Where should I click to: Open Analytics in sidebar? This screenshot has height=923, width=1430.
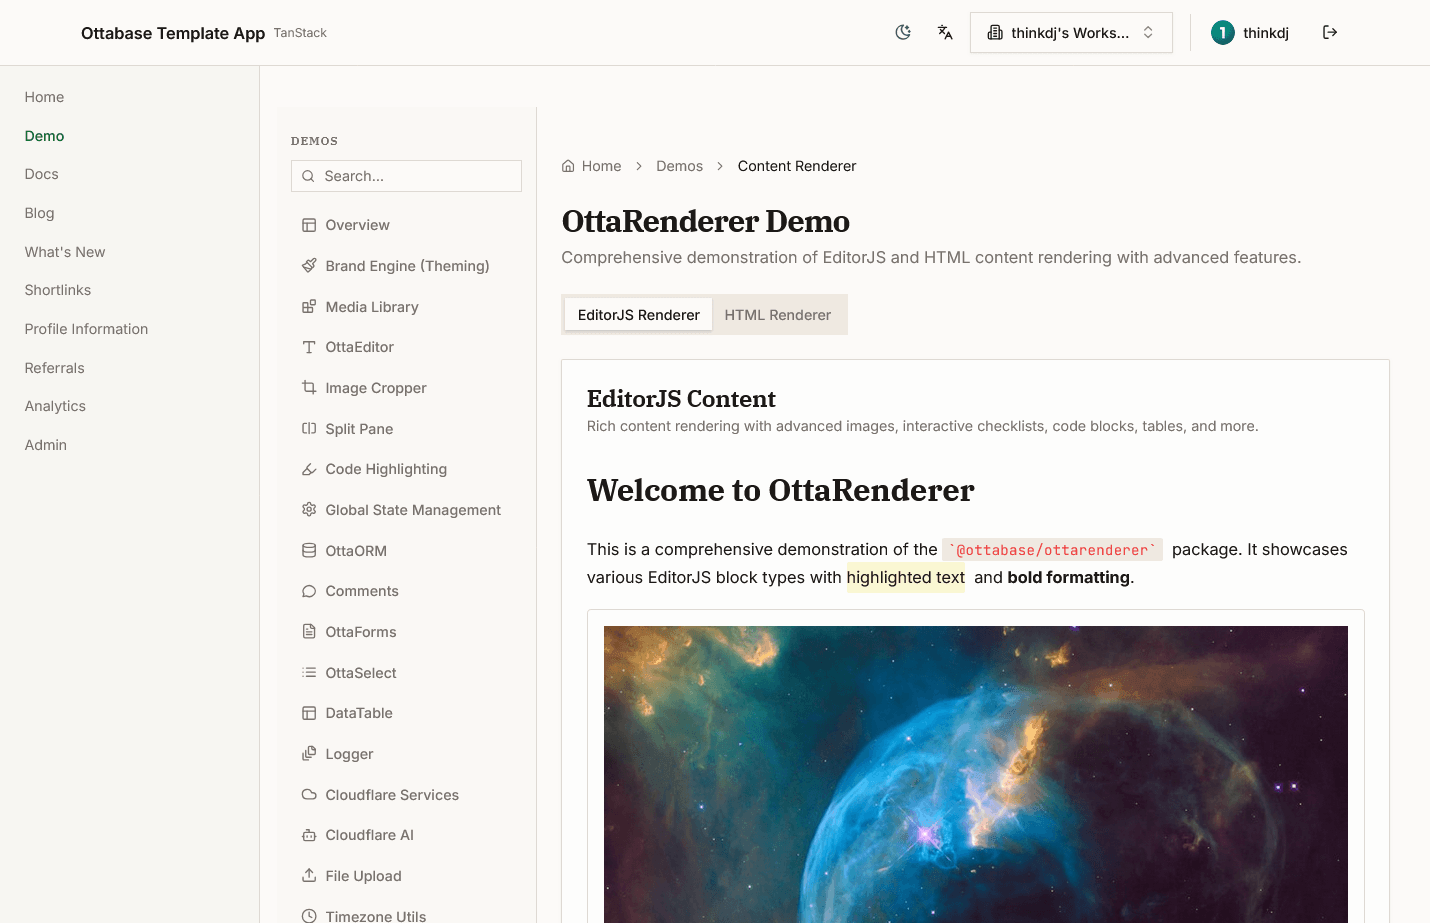click(x=55, y=406)
